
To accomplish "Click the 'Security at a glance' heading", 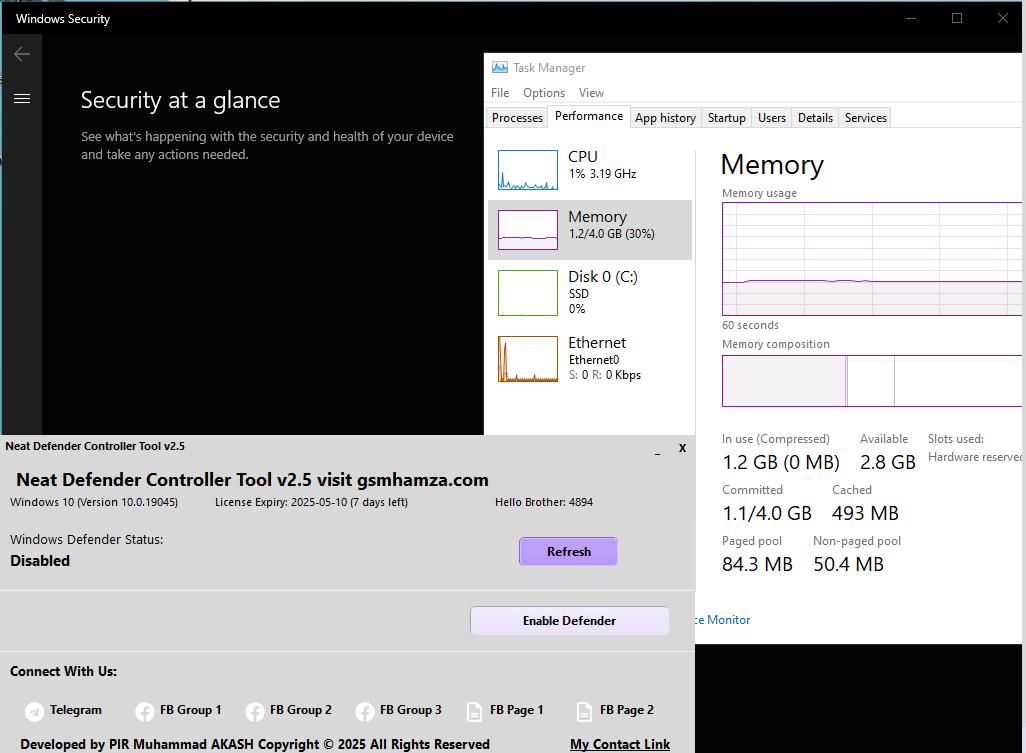I will [x=181, y=100].
